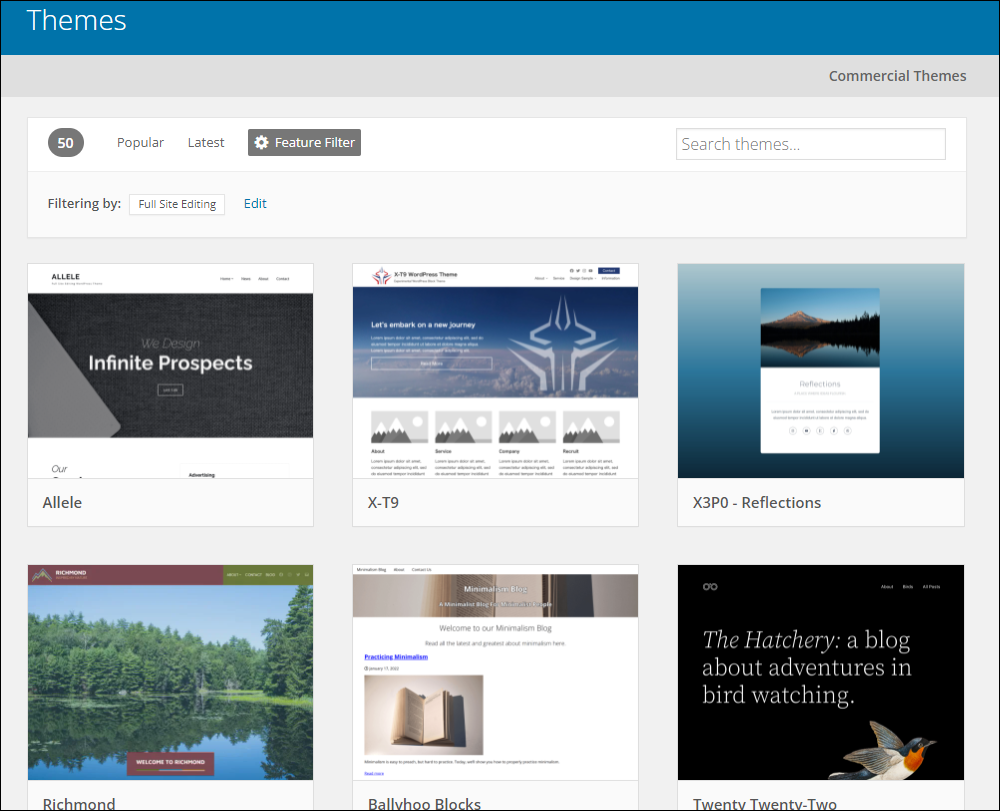Viewport: 1000px width, 811px height.
Task: Switch to the Popular themes tab
Action: [x=140, y=142]
